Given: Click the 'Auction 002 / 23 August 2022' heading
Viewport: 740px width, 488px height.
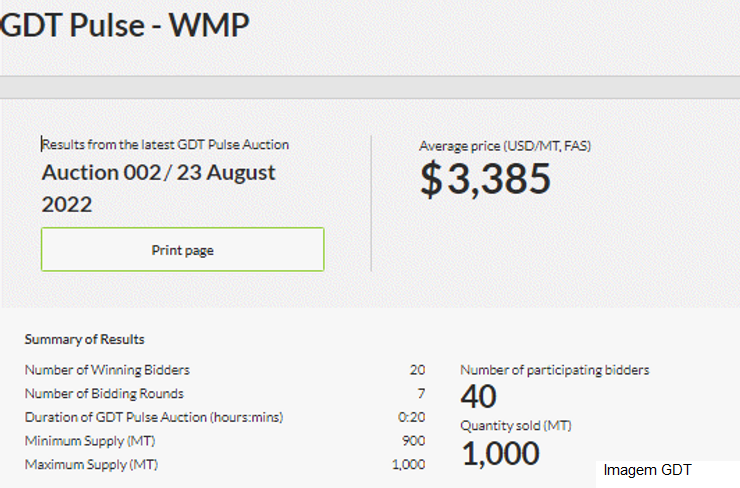Looking at the screenshot, I should point(158,188).
